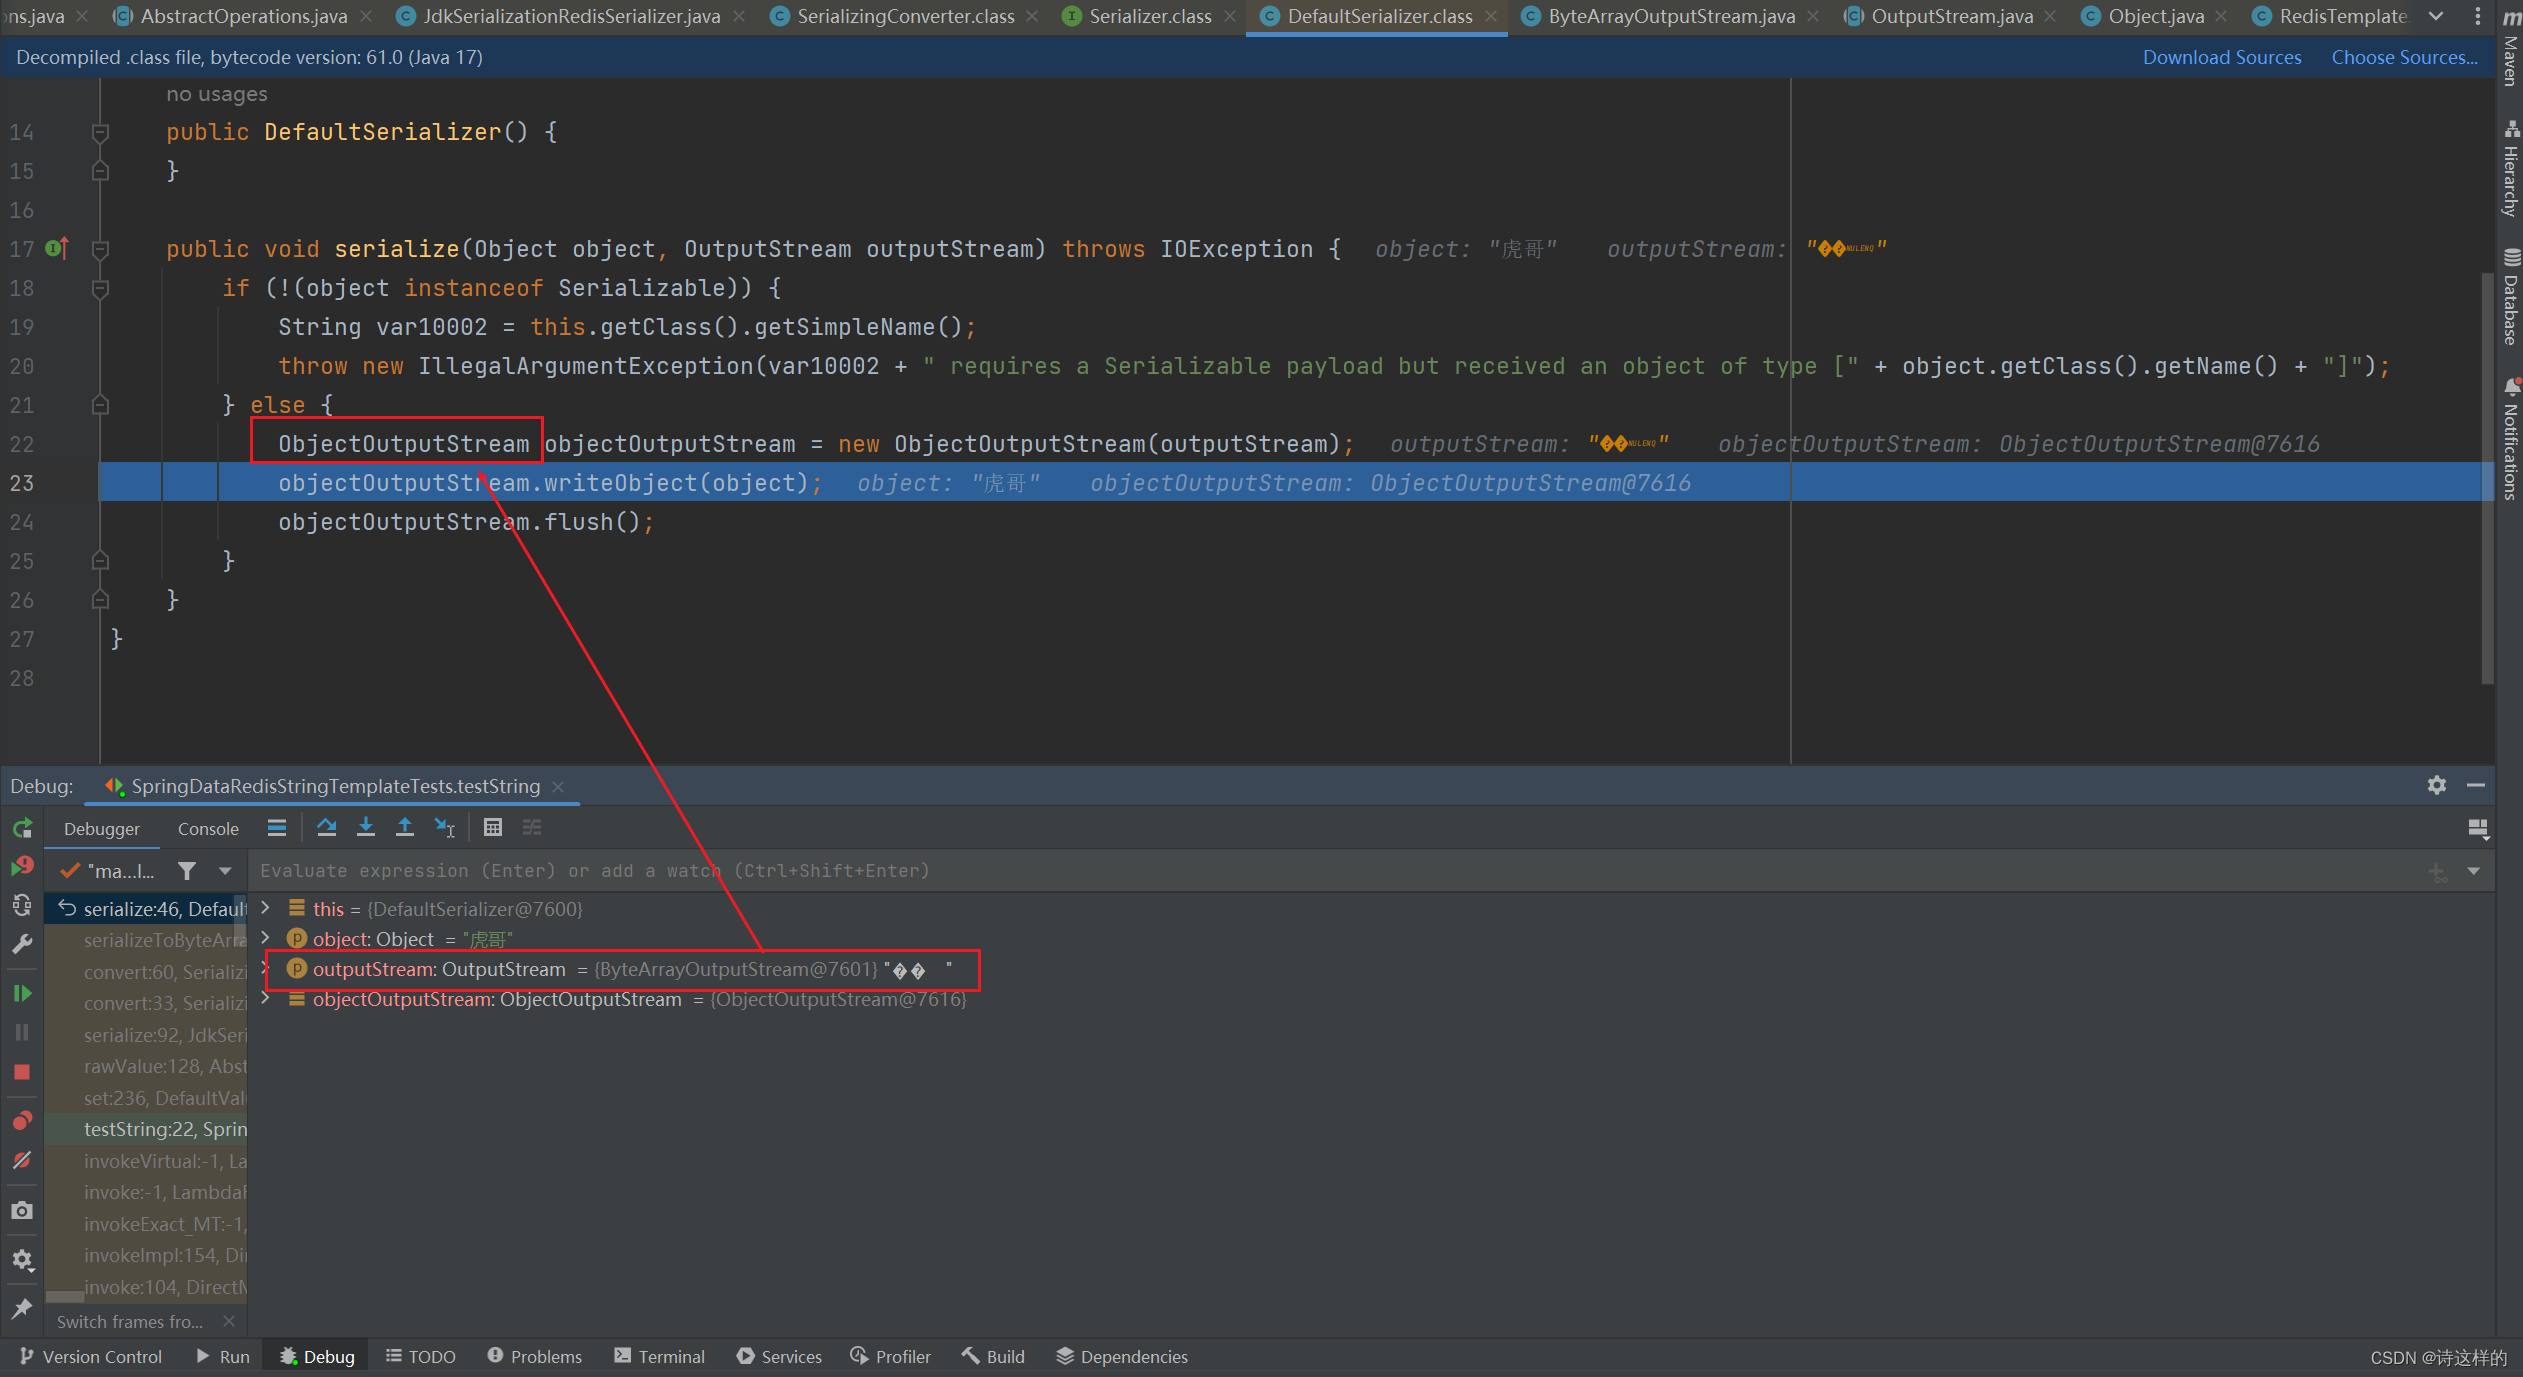Open the Notifications tool window
Screen dimensions: 2523x1377
[x=2510, y=439]
